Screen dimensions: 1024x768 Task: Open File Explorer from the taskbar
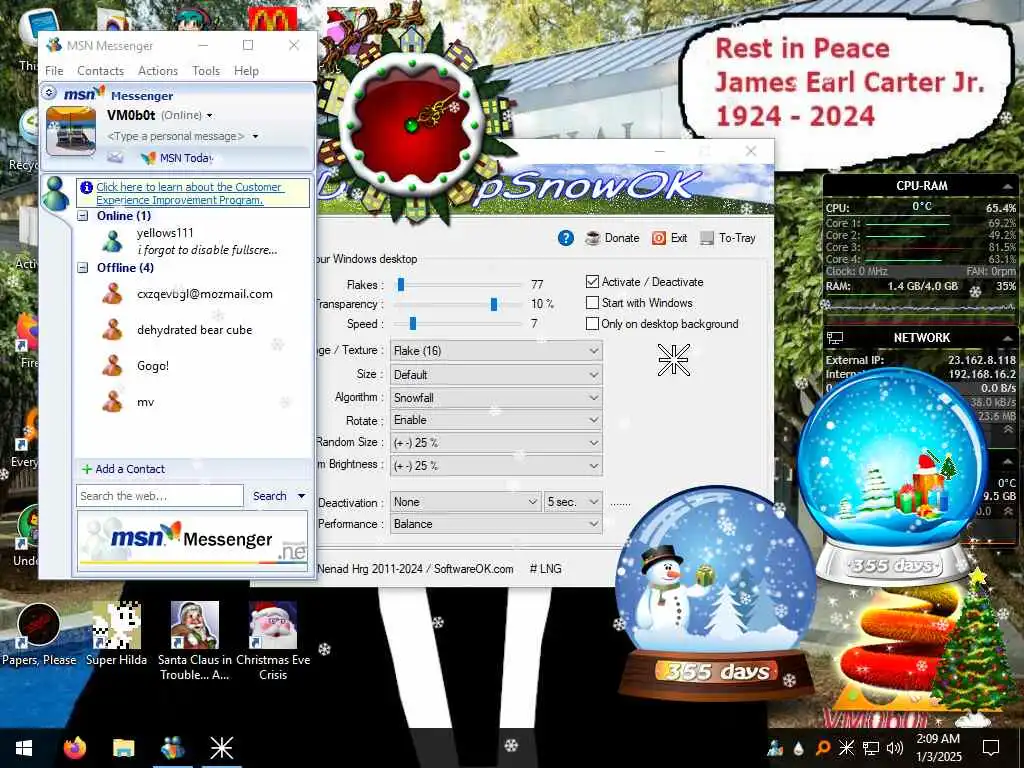tap(123, 748)
